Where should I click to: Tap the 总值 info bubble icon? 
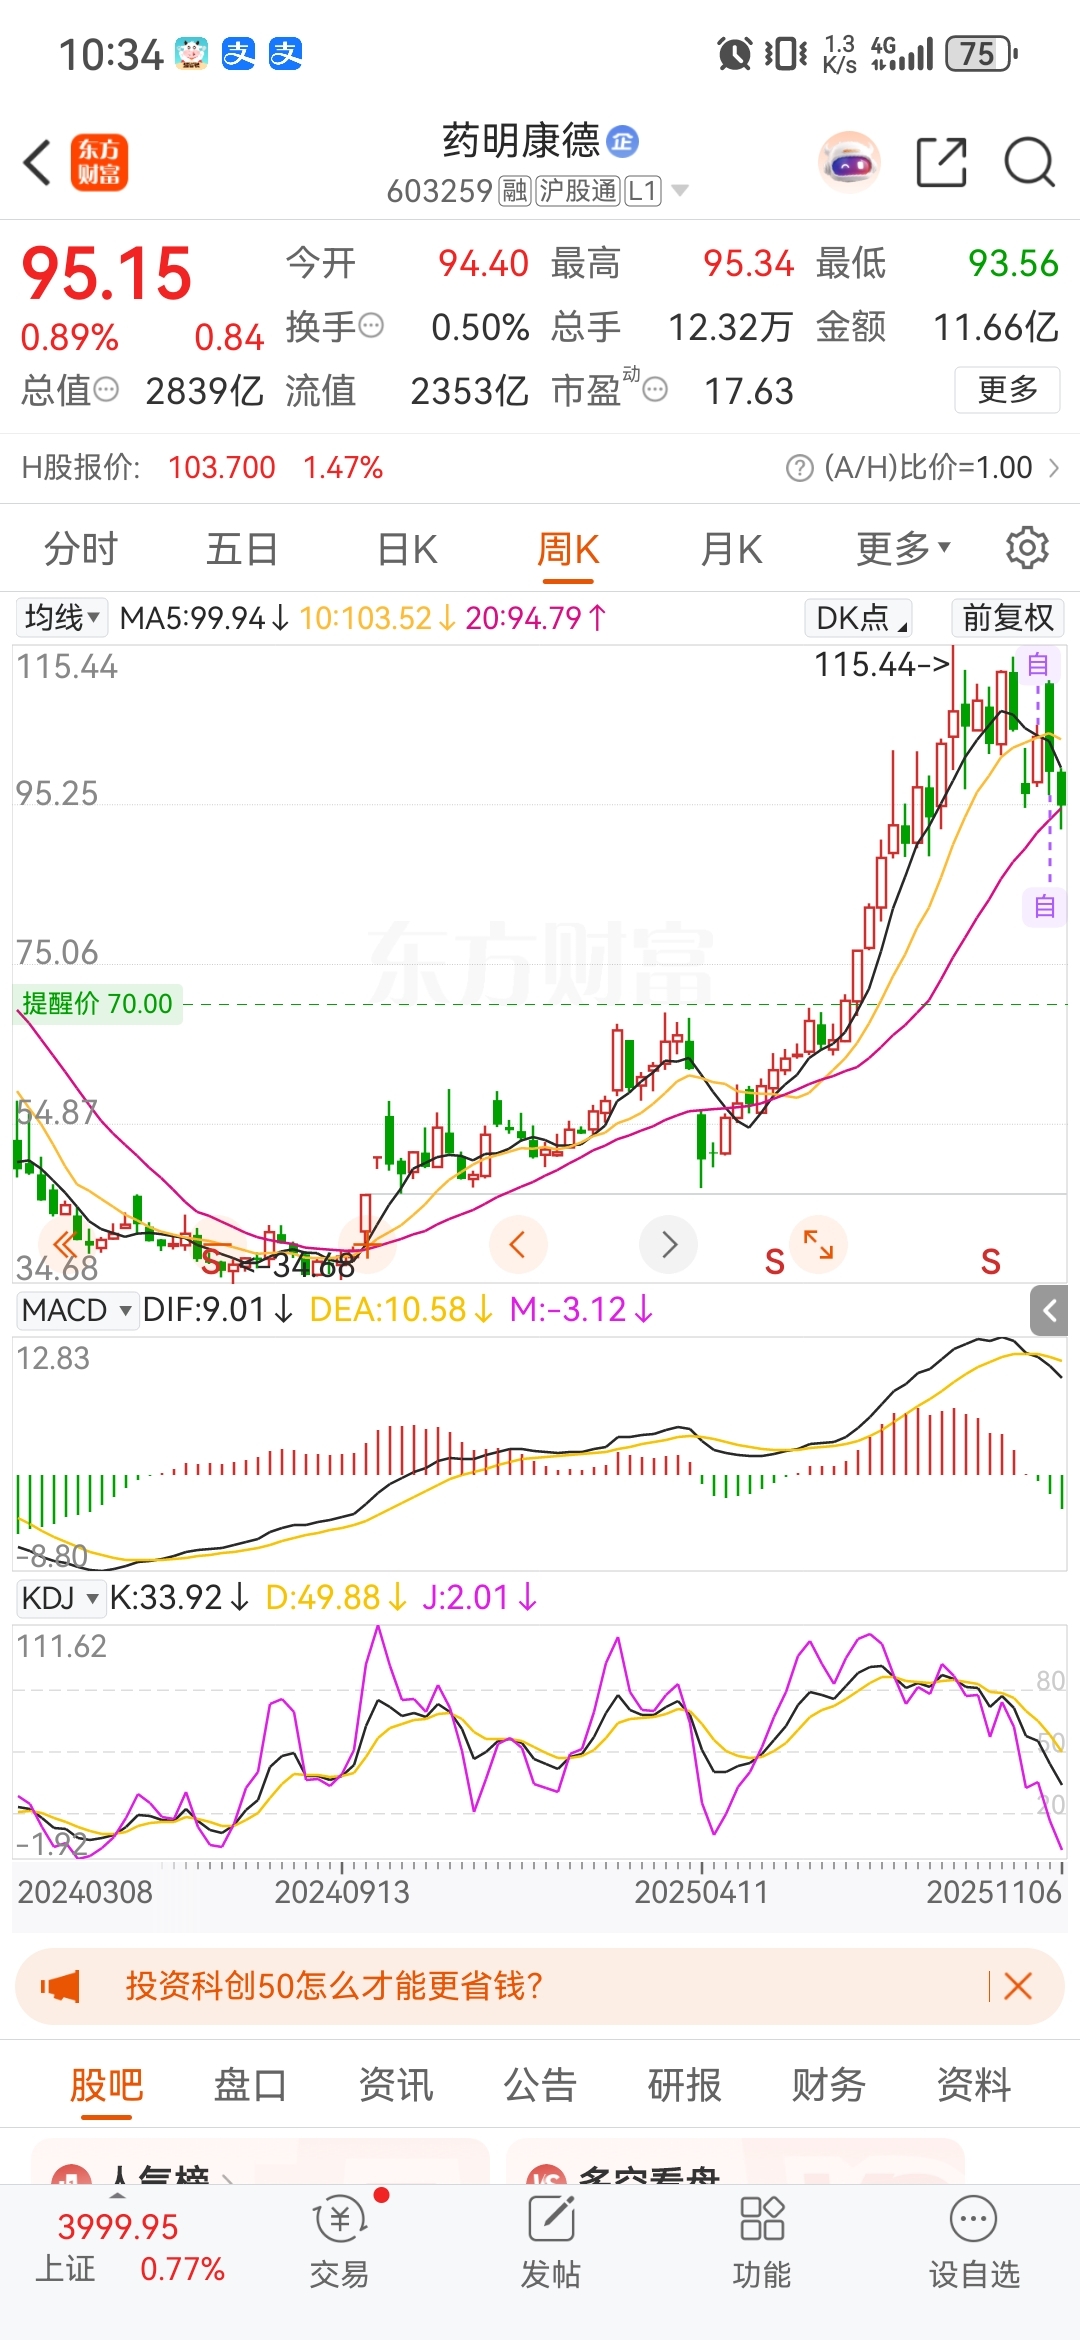coord(106,390)
